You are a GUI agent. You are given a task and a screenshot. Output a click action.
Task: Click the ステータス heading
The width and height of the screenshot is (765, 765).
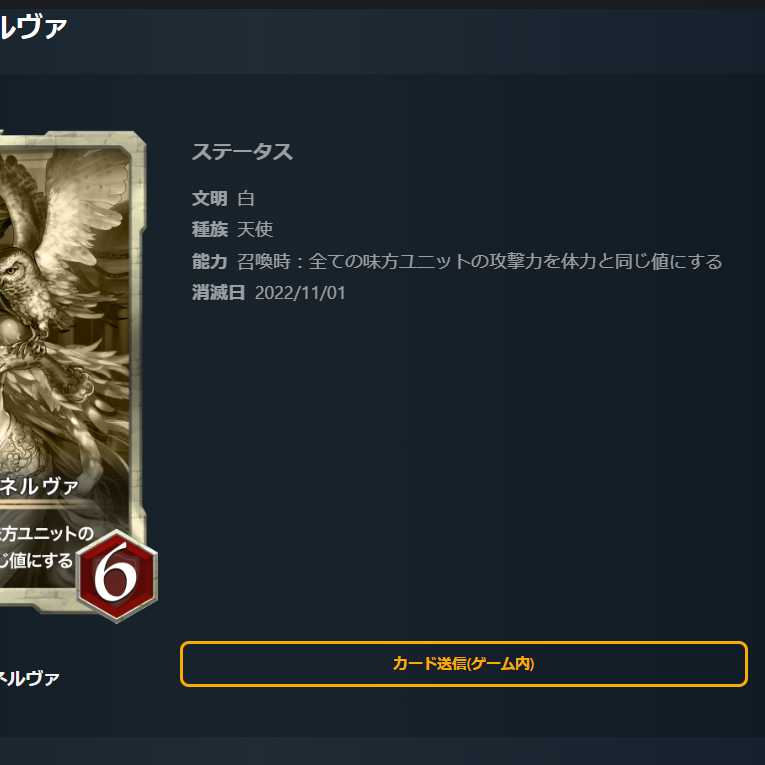tap(242, 152)
